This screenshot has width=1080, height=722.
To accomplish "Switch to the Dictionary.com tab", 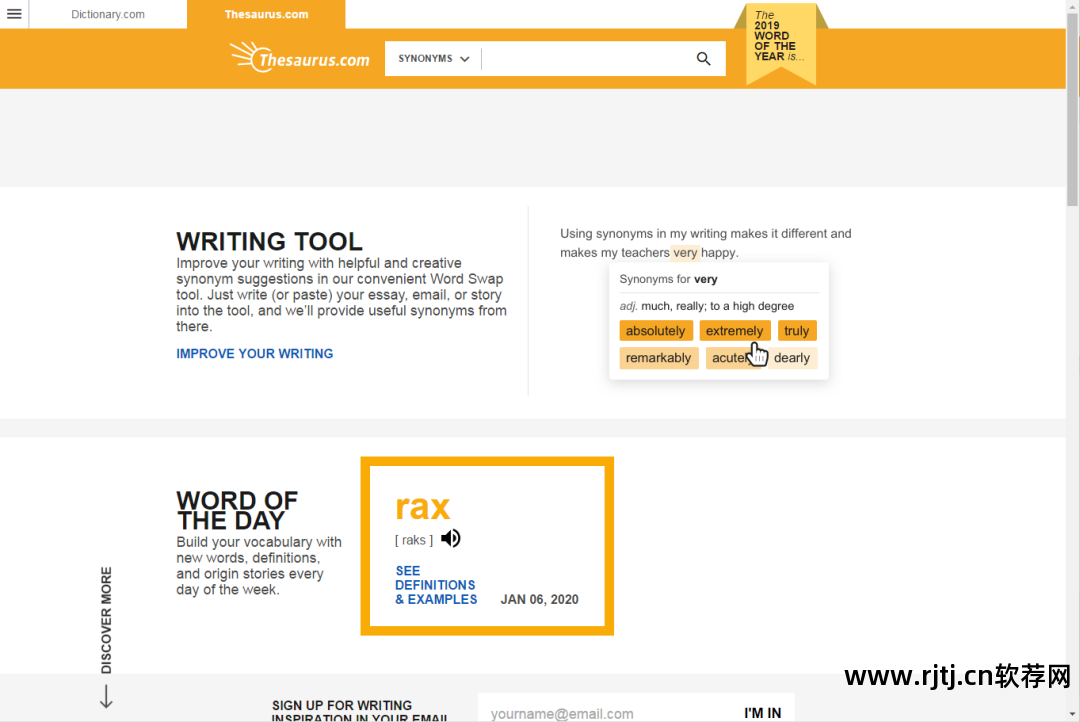I will coord(108,14).
